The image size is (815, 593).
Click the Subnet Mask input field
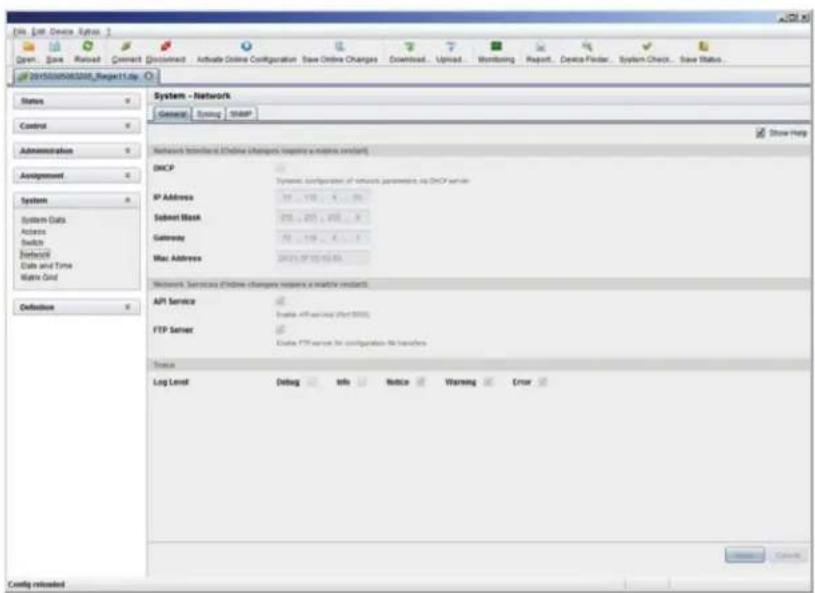coord(322,217)
